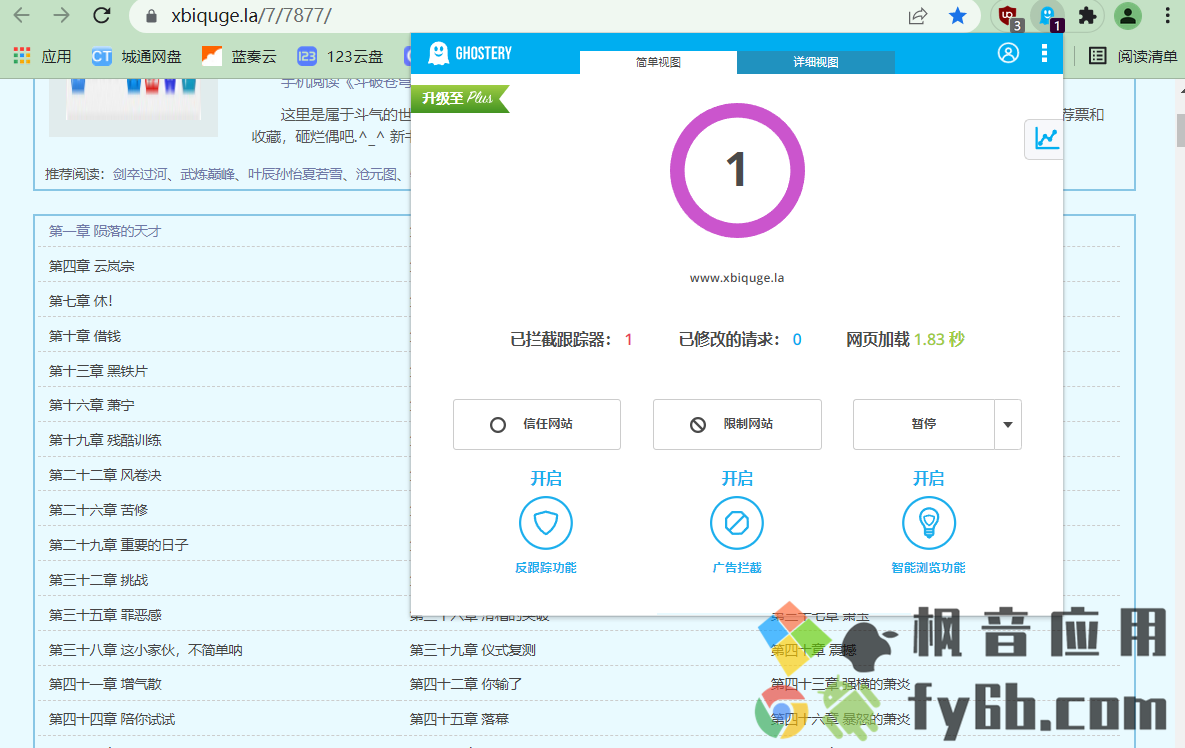The height and width of the screenshot is (748, 1185).
Task: Open chapter 第三十二章 挑战
Action: click(x=98, y=580)
